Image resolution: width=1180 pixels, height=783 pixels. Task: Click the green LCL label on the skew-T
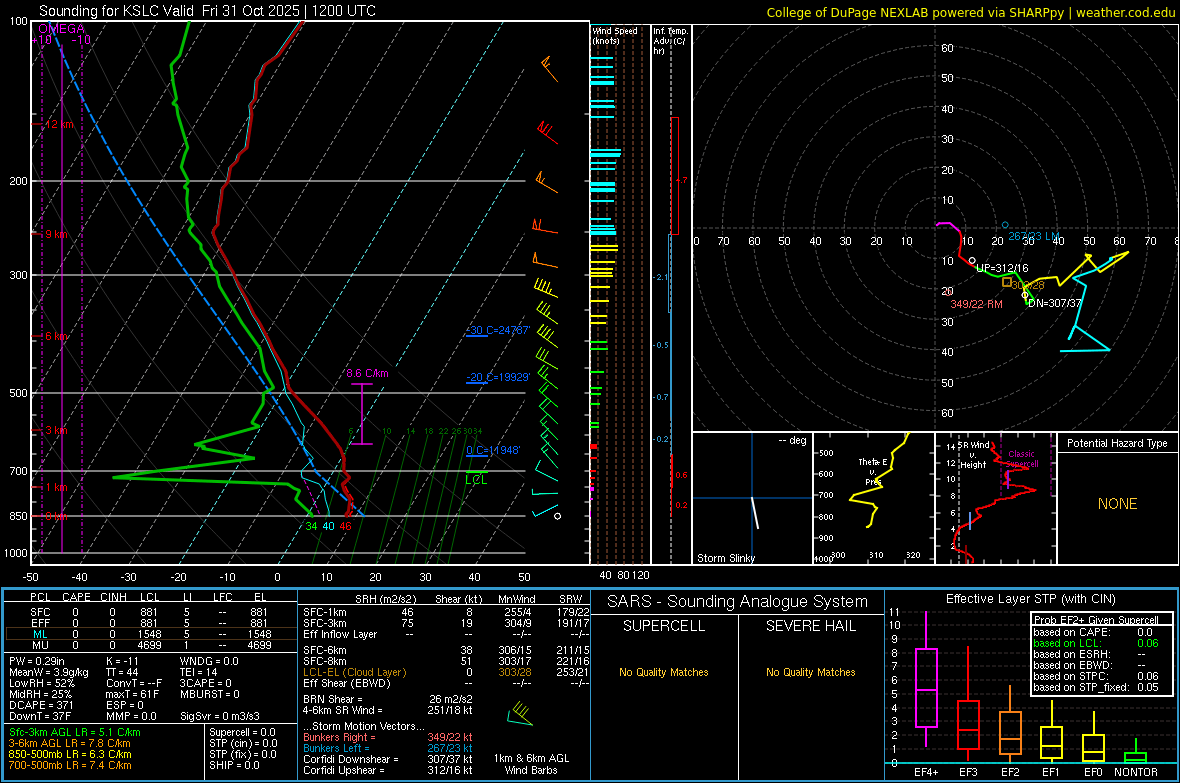pos(476,480)
